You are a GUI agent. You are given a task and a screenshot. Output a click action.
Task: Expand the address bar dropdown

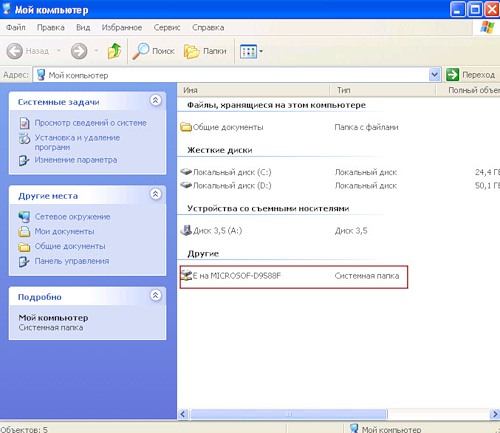click(434, 75)
